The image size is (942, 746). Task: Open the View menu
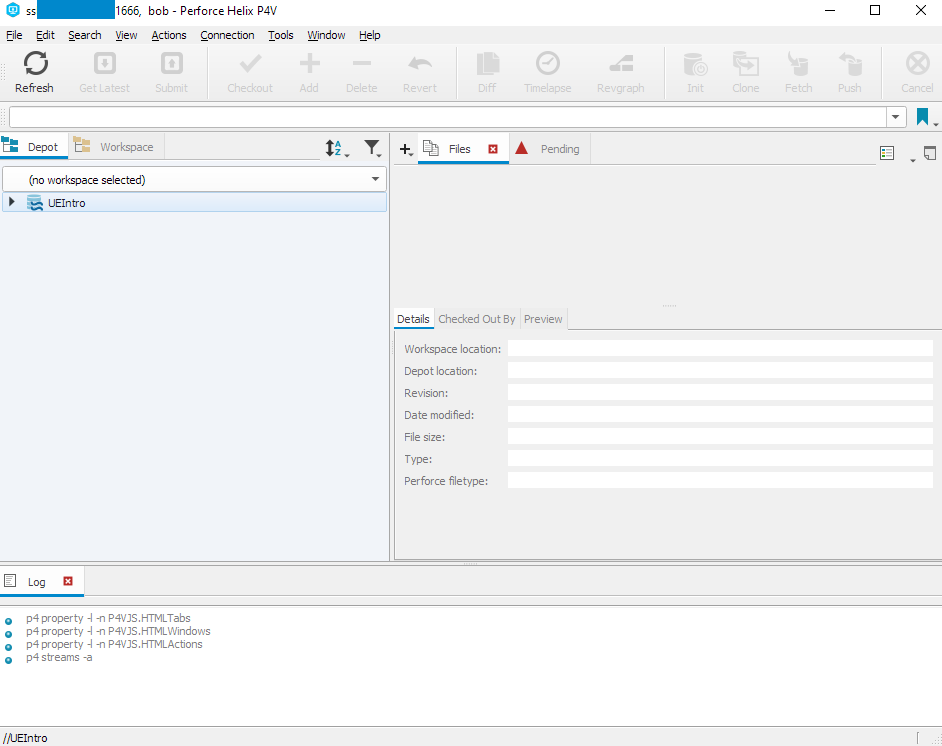point(126,35)
